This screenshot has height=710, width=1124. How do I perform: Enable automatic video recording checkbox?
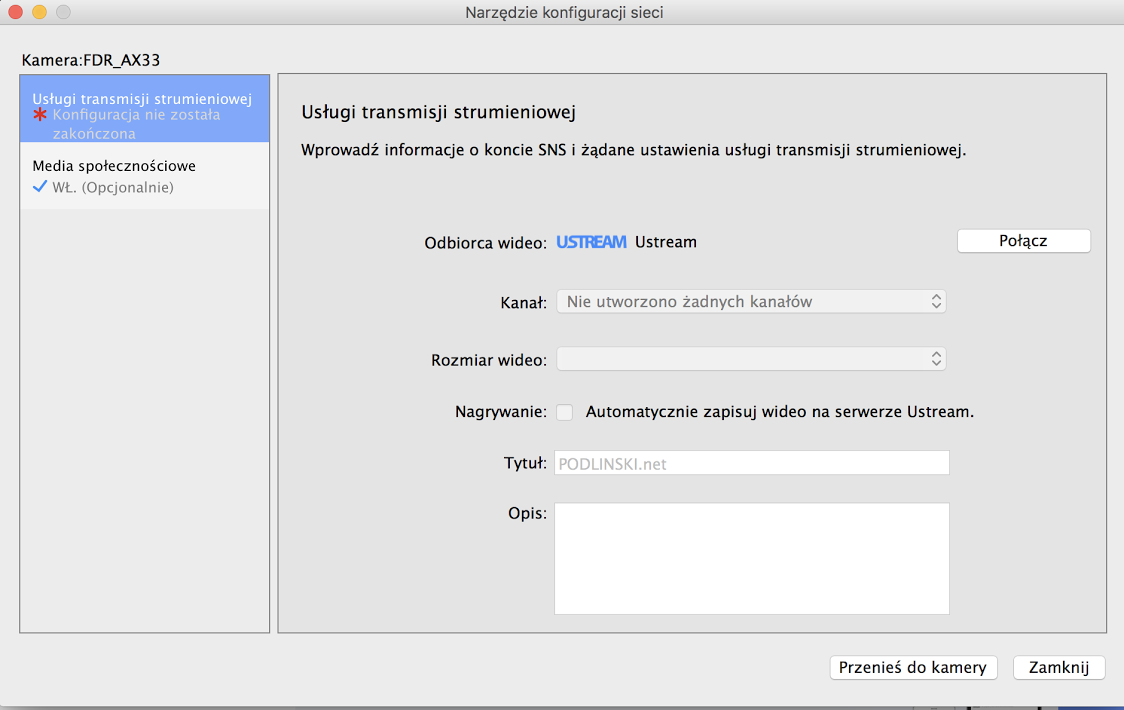(565, 412)
